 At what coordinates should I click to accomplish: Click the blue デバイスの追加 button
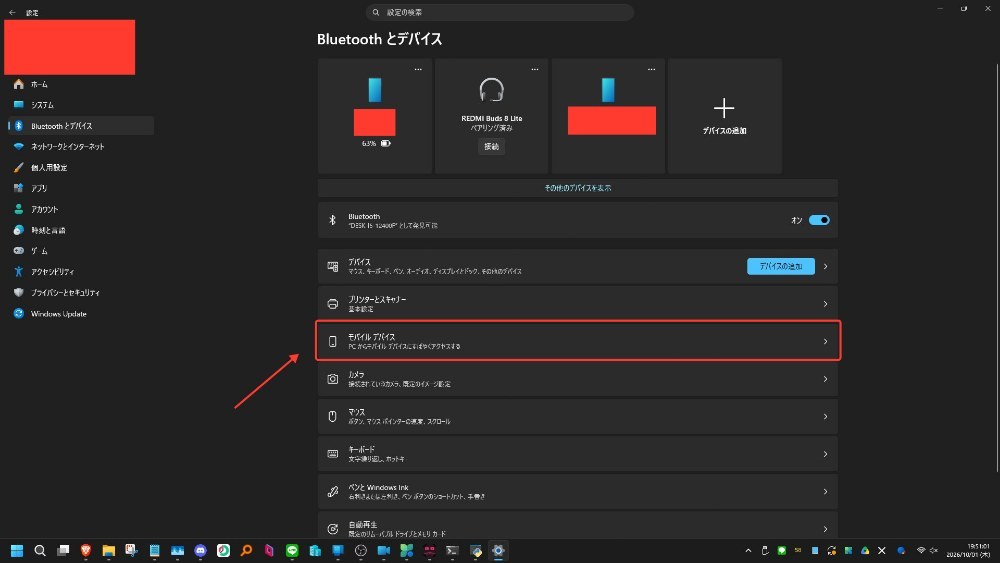[x=781, y=267]
